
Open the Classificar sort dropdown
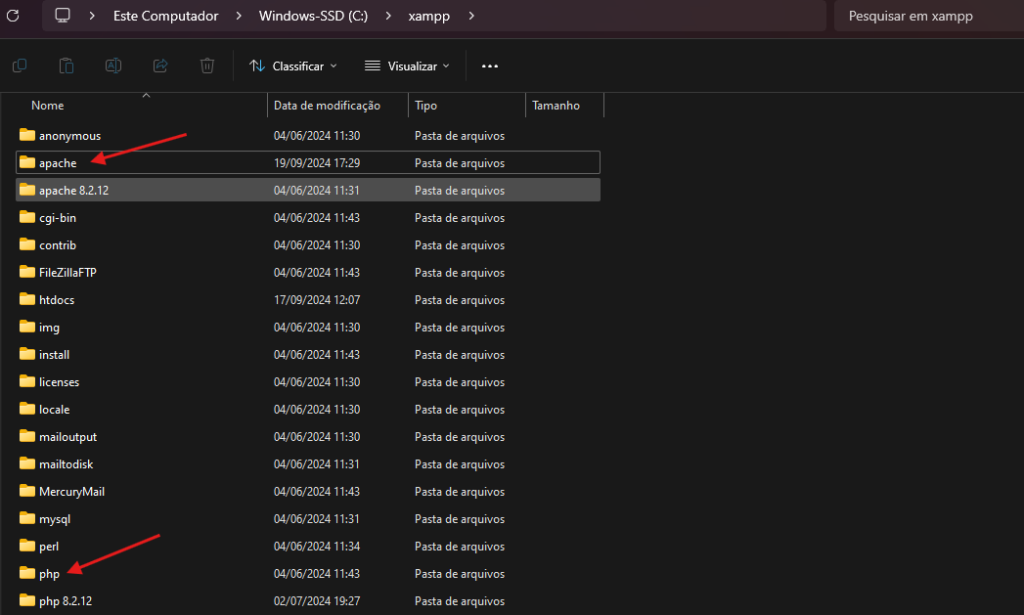293,66
